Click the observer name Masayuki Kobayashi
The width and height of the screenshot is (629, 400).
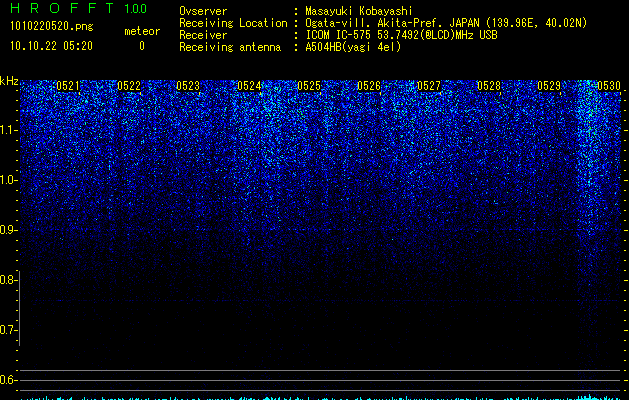[359, 11]
